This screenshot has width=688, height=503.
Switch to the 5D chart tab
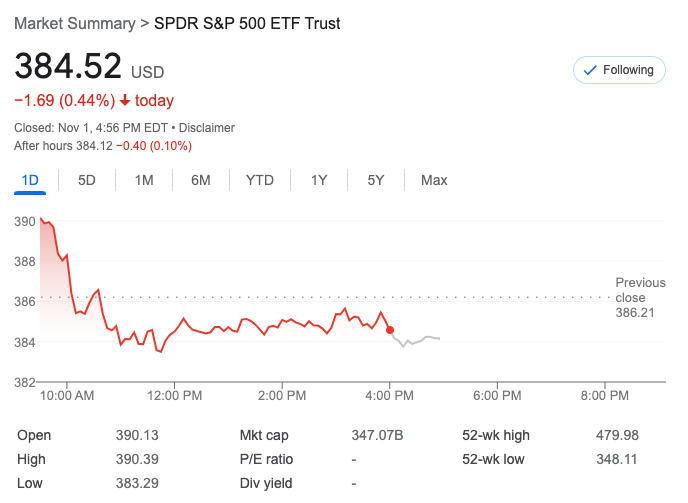click(x=87, y=180)
